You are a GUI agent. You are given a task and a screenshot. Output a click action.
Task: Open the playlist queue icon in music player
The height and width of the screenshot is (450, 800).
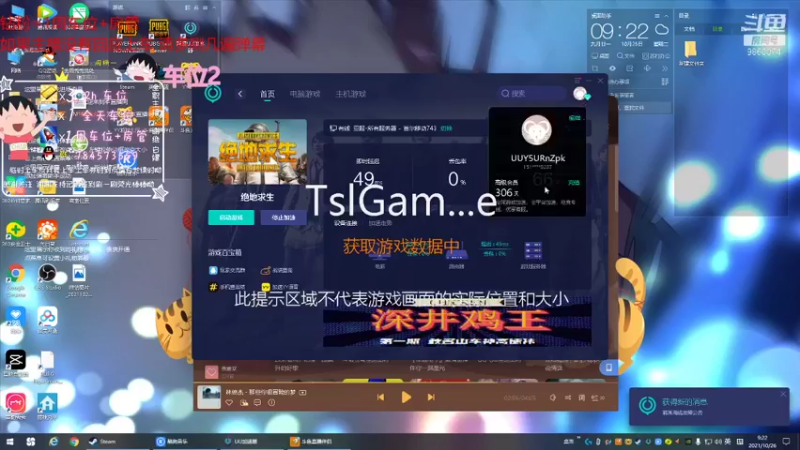tap(597, 397)
